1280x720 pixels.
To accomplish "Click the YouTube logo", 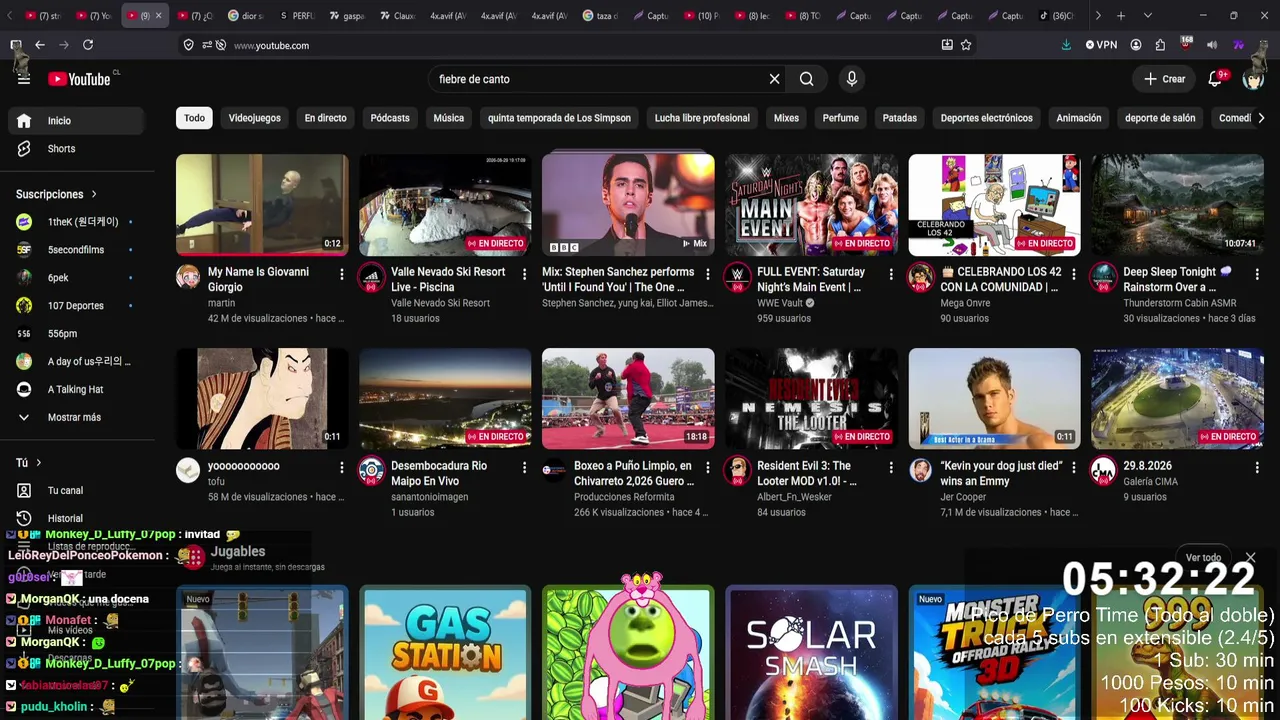I will coord(79,79).
